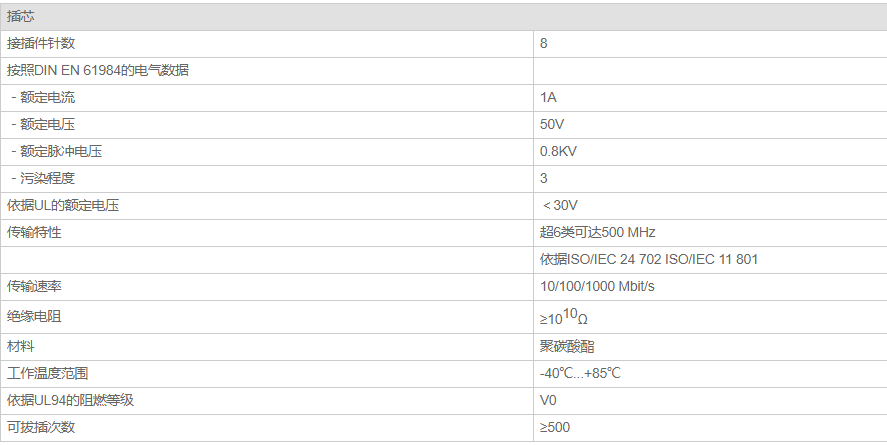Select the value 8 for pin count

[544, 43]
